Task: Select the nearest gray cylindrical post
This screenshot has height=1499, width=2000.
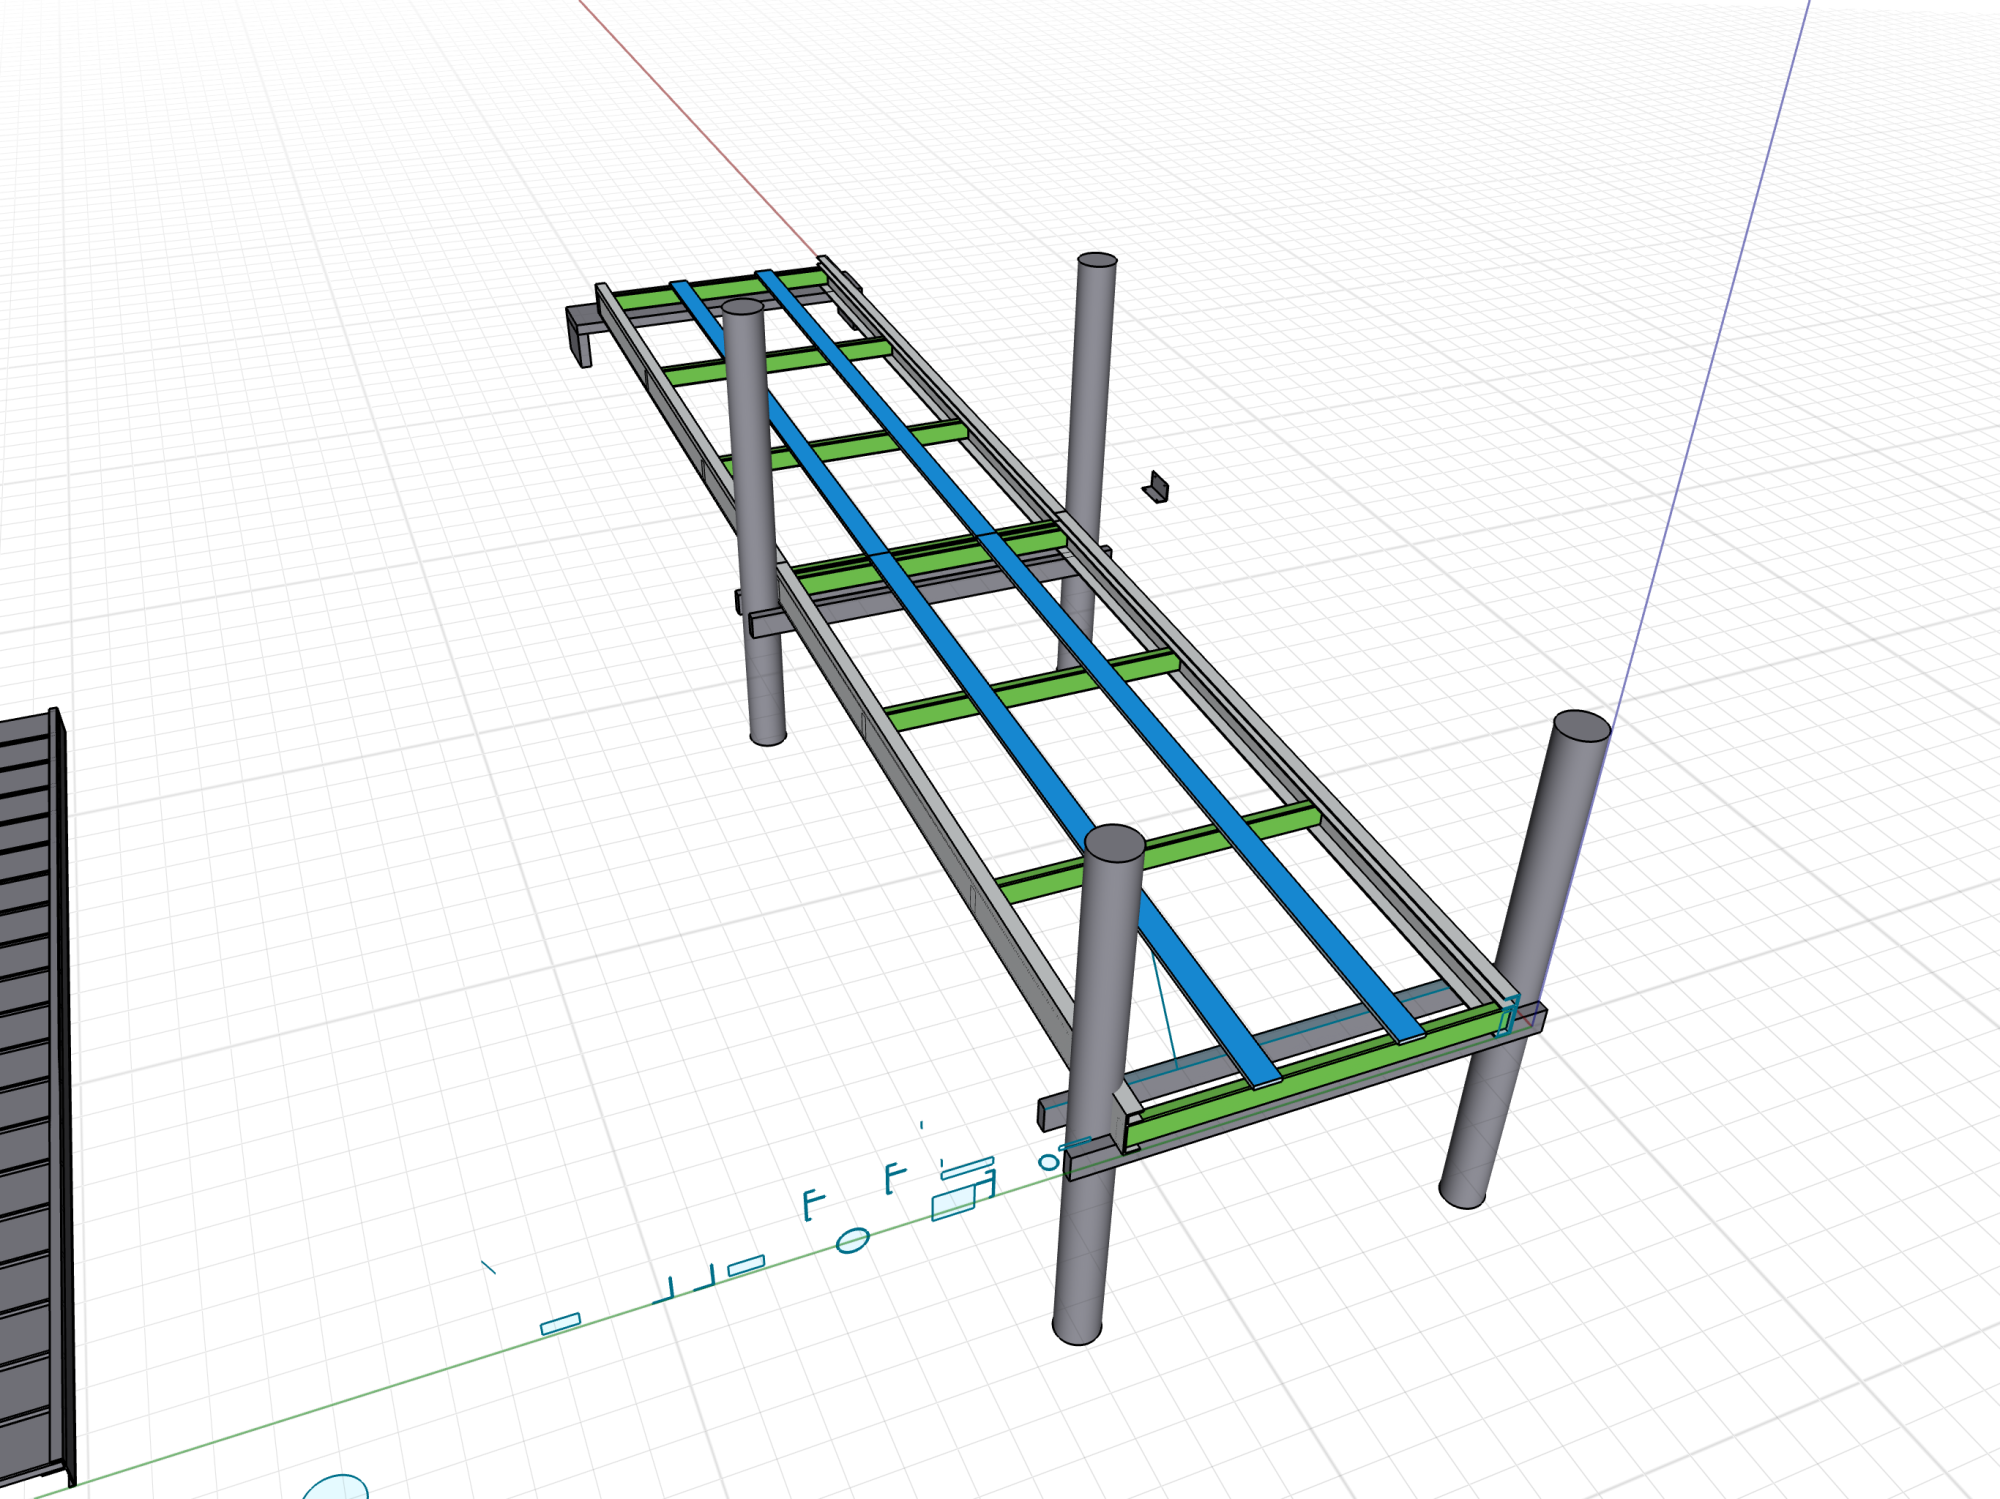Action: 1097,1085
